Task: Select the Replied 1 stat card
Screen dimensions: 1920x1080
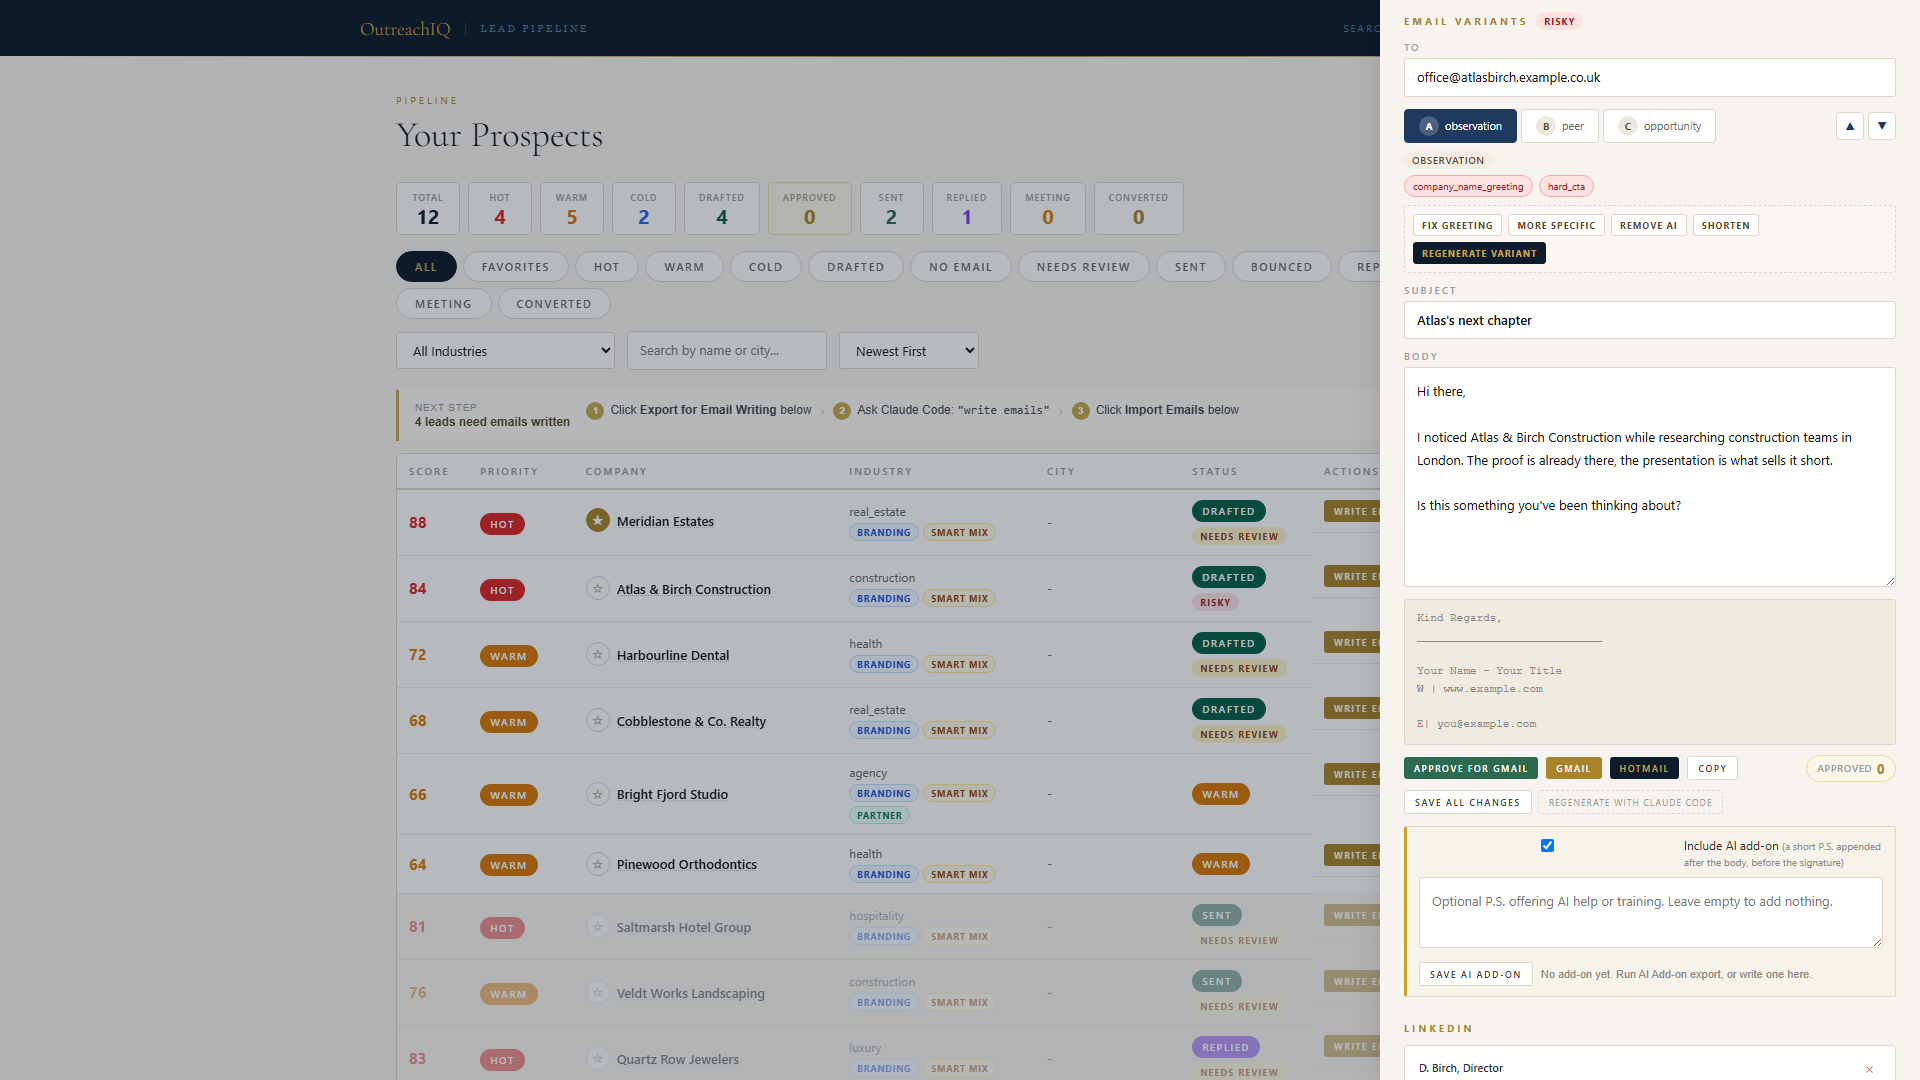Action: coord(966,209)
